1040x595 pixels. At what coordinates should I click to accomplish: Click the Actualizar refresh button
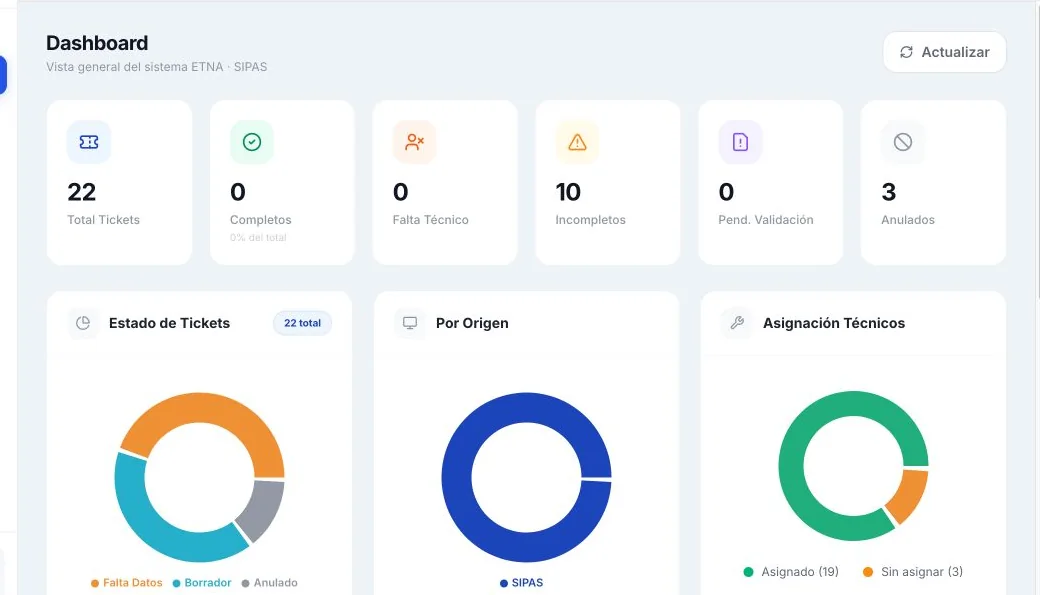944,52
